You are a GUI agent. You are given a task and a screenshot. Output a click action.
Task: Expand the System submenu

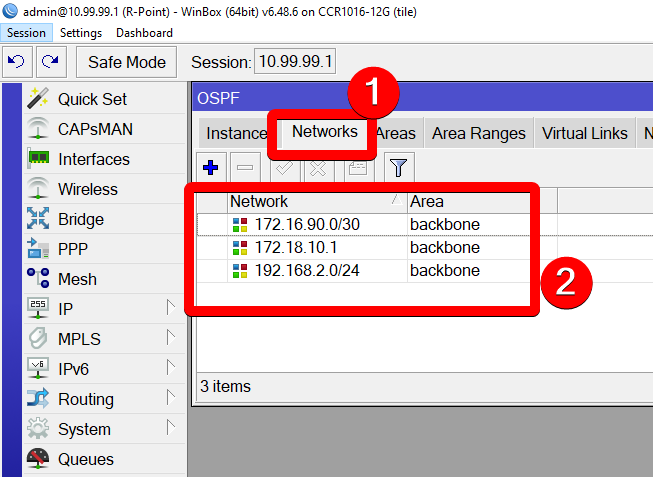tap(100, 429)
